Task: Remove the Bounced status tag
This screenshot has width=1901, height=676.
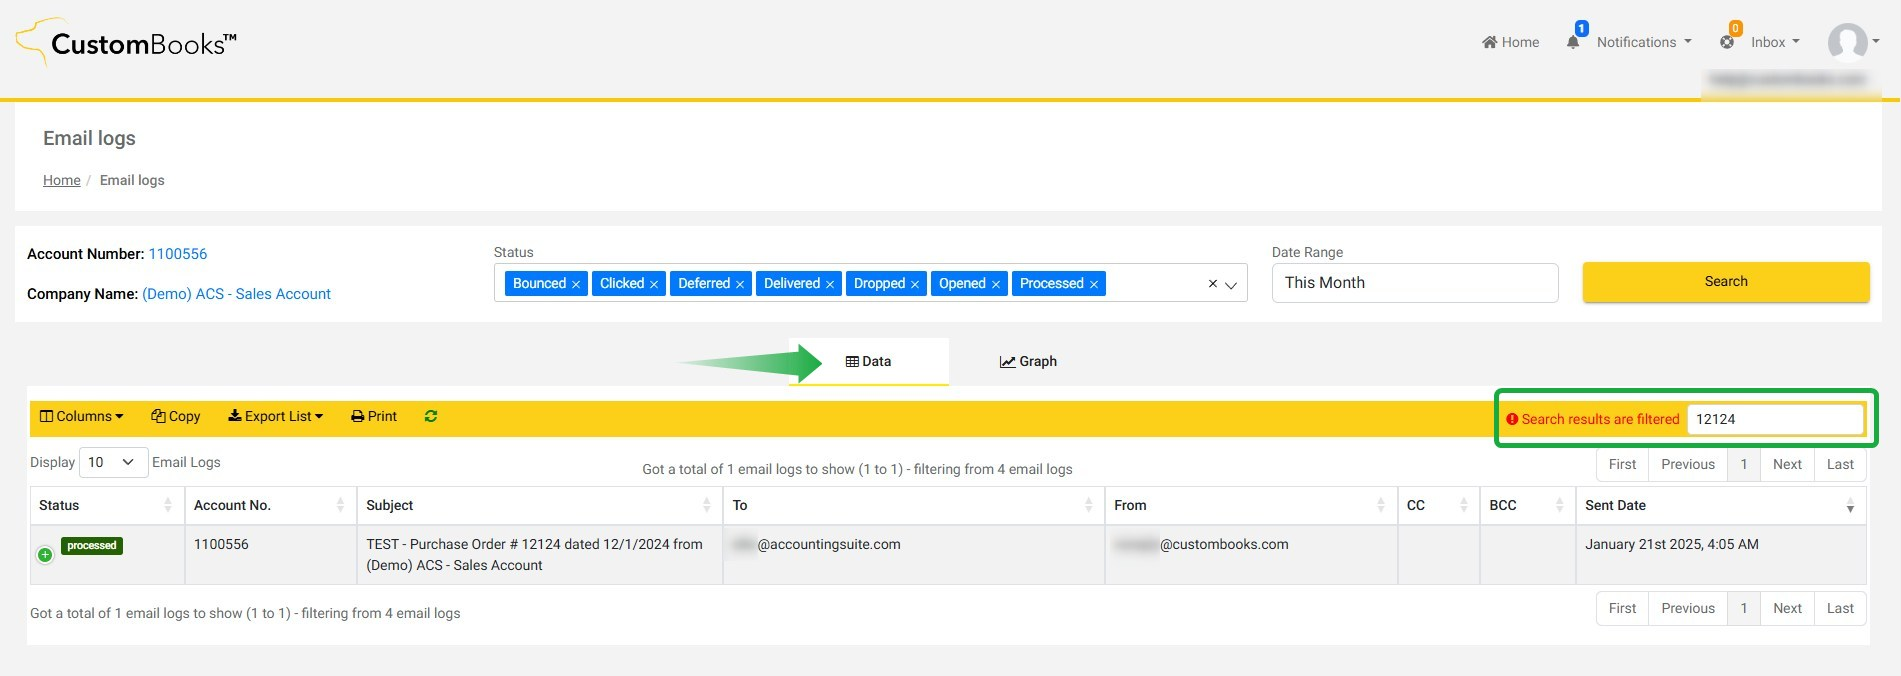Action: (576, 284)
